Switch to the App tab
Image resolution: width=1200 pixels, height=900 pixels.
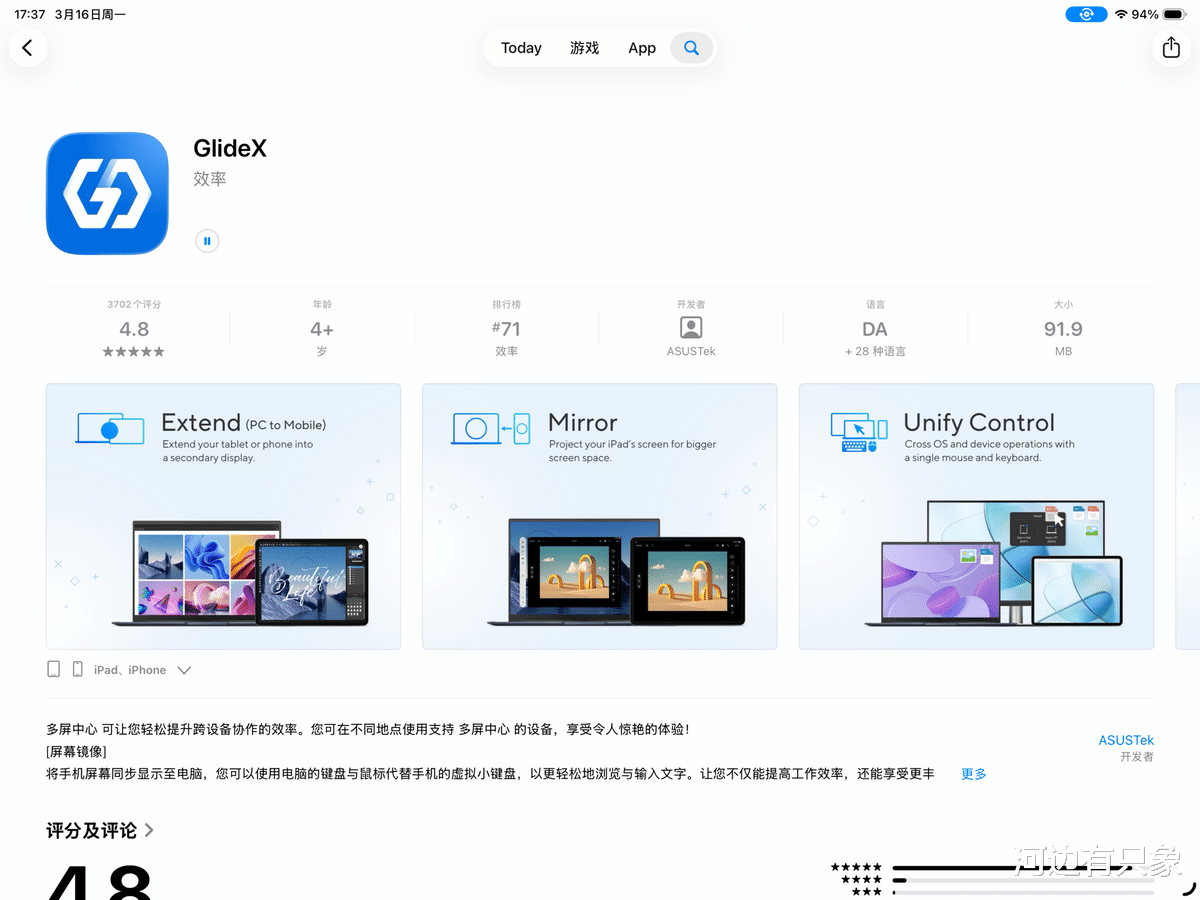(642, 48)
